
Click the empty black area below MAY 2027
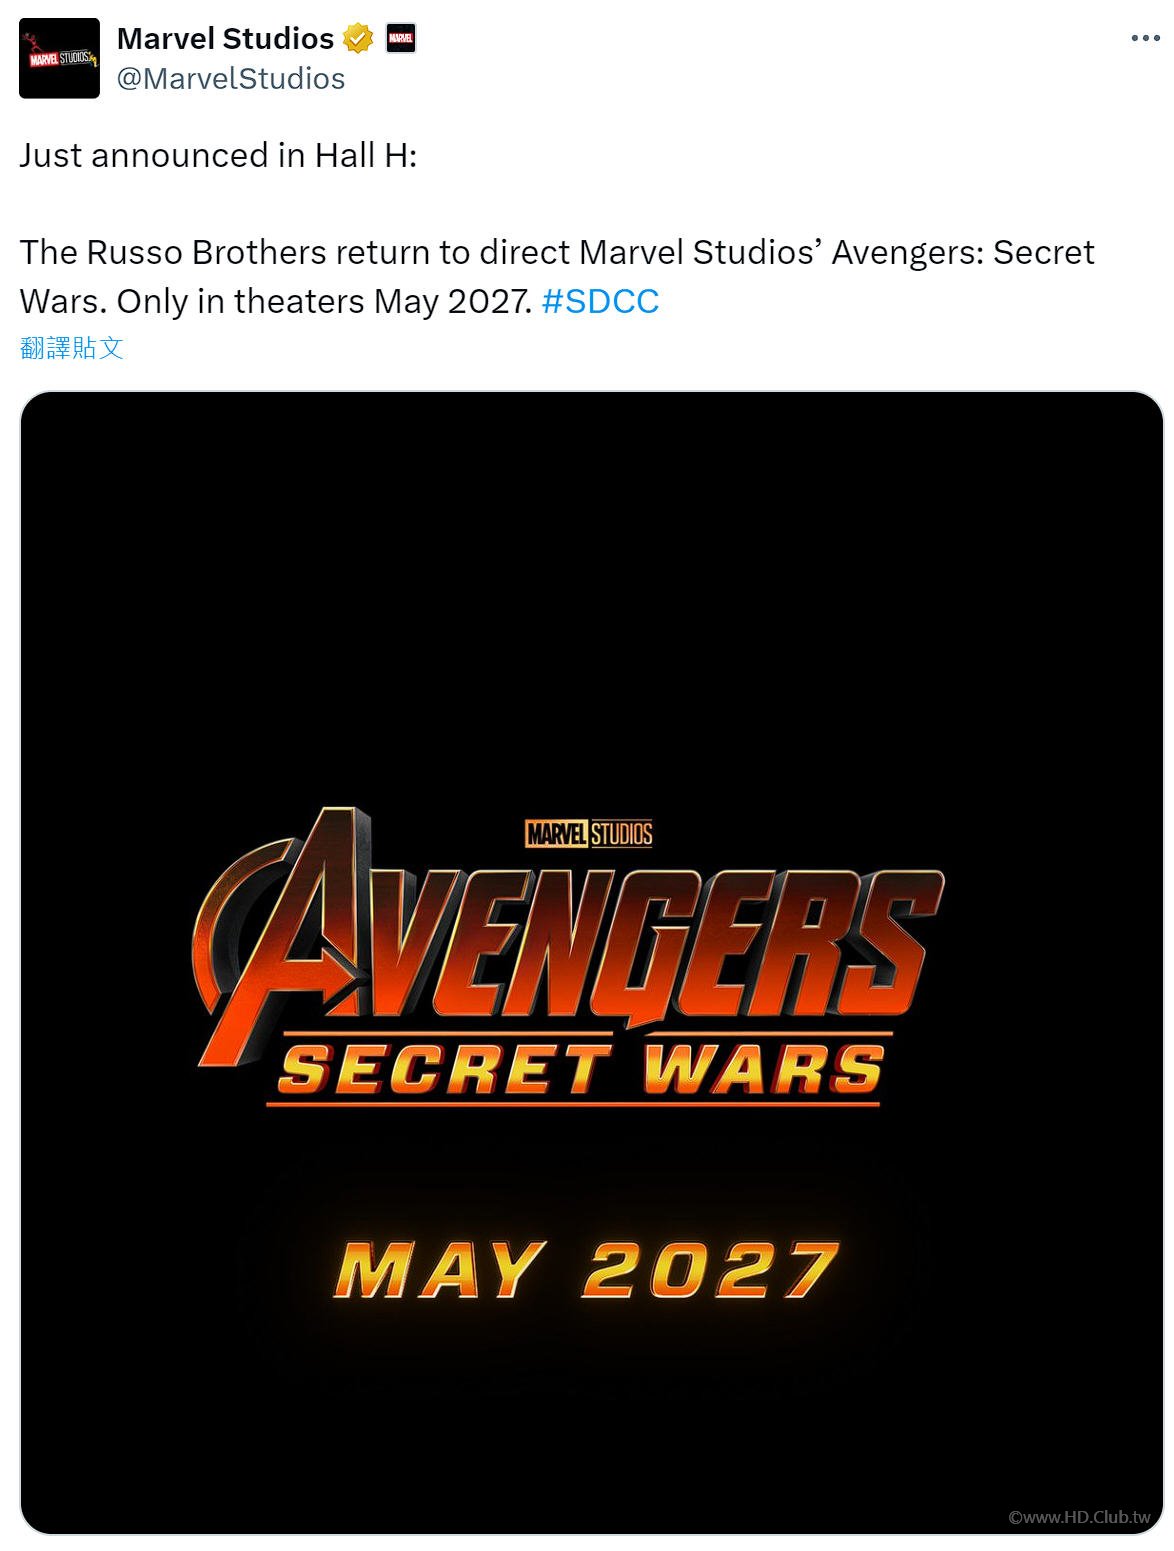pos(592,1420)
